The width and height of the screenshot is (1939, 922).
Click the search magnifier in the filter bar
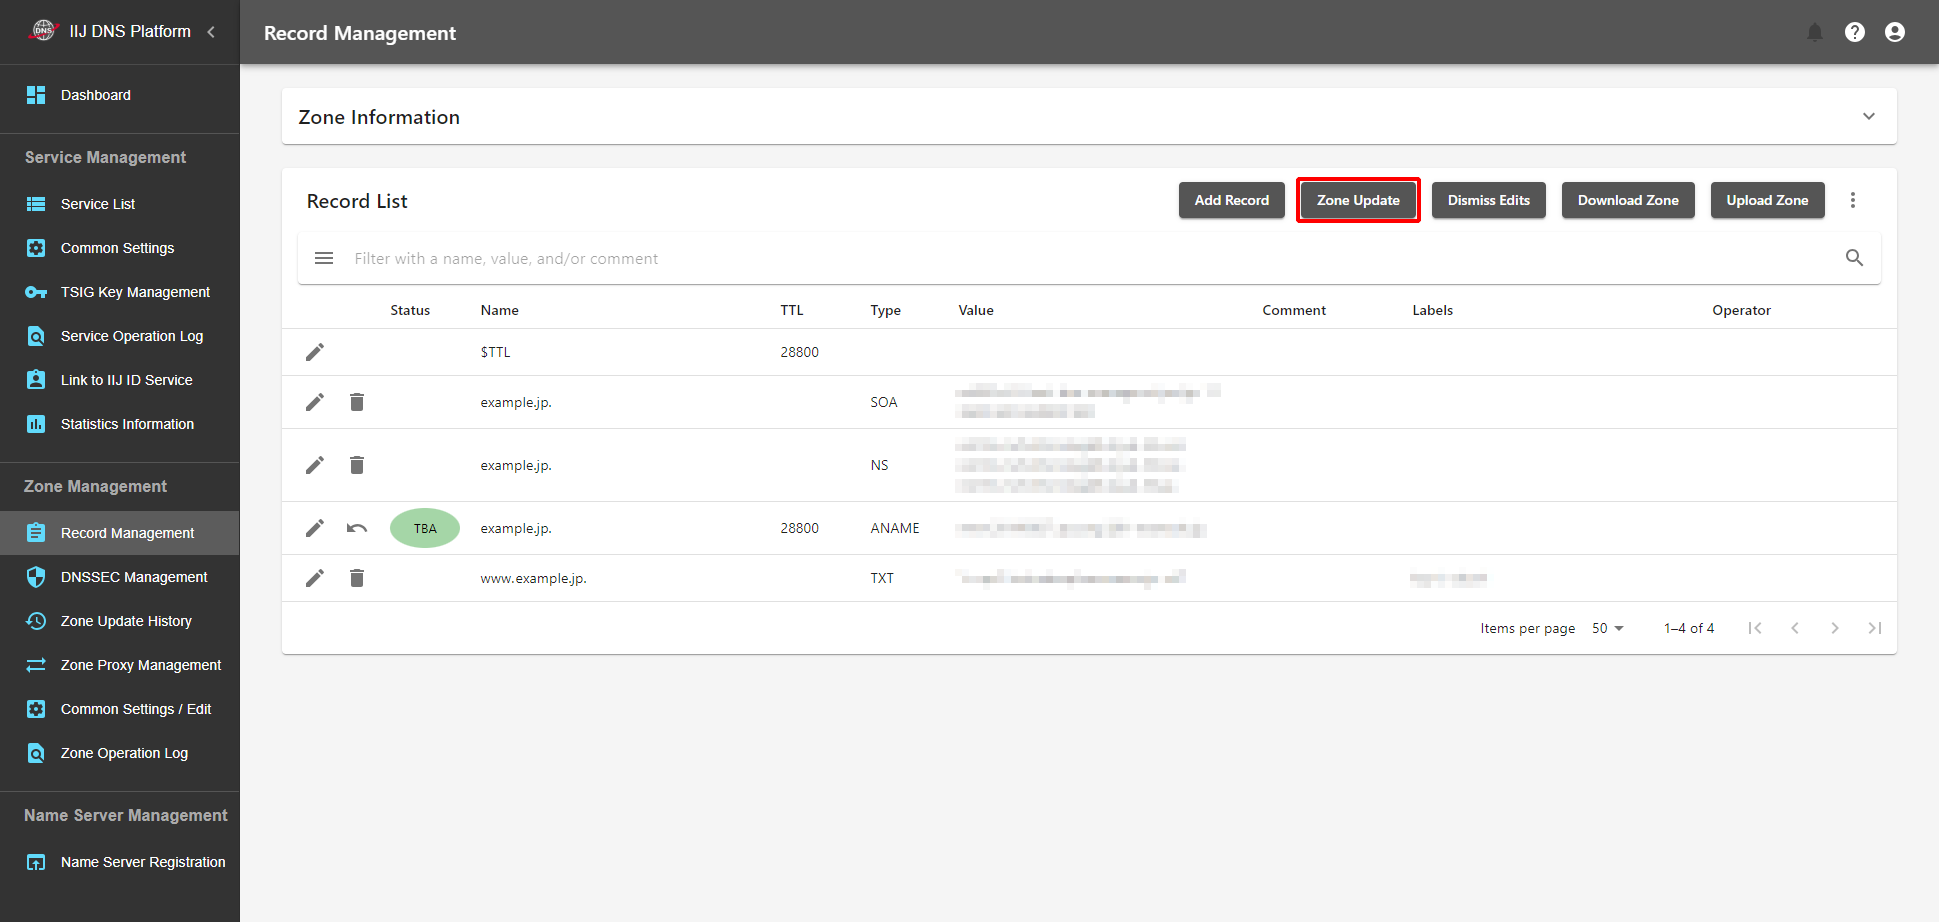1854,258
